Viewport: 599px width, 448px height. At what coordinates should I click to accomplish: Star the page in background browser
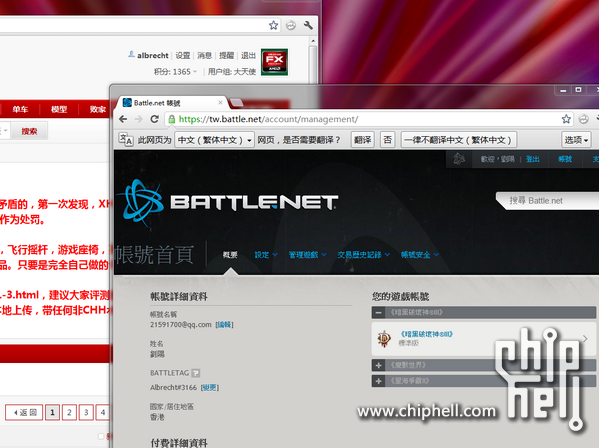[x=274, y=25]
